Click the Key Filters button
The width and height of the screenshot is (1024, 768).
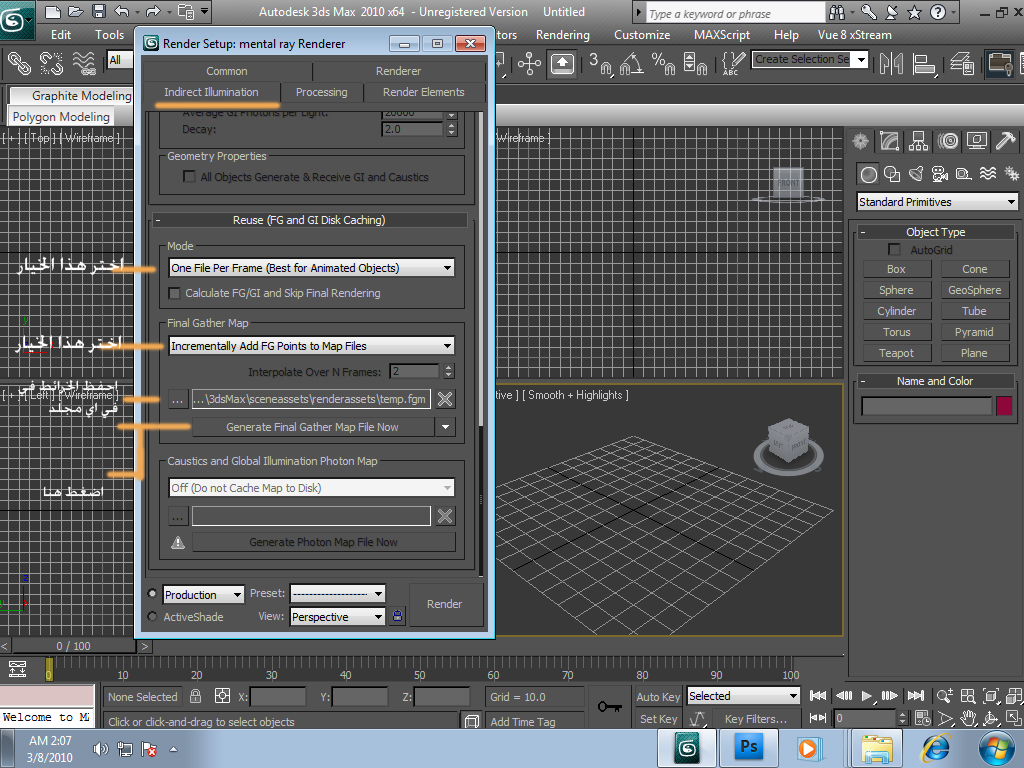pos(755,719)
